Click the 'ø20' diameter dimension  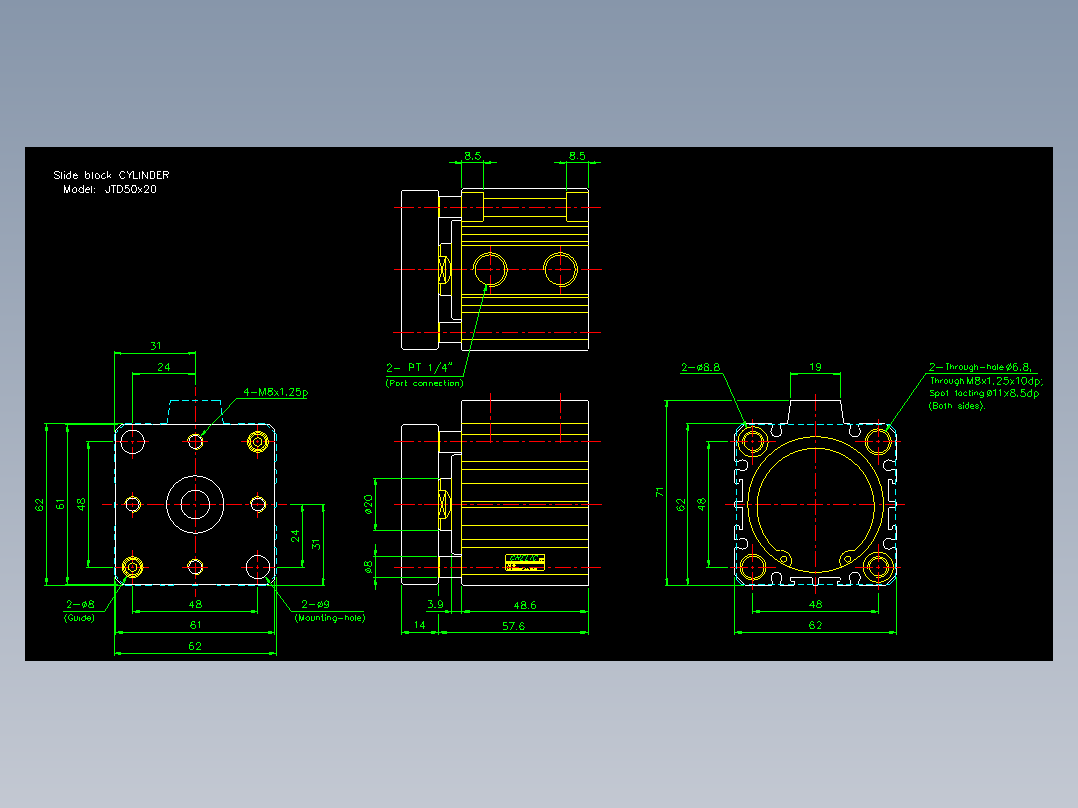[368, 504]
